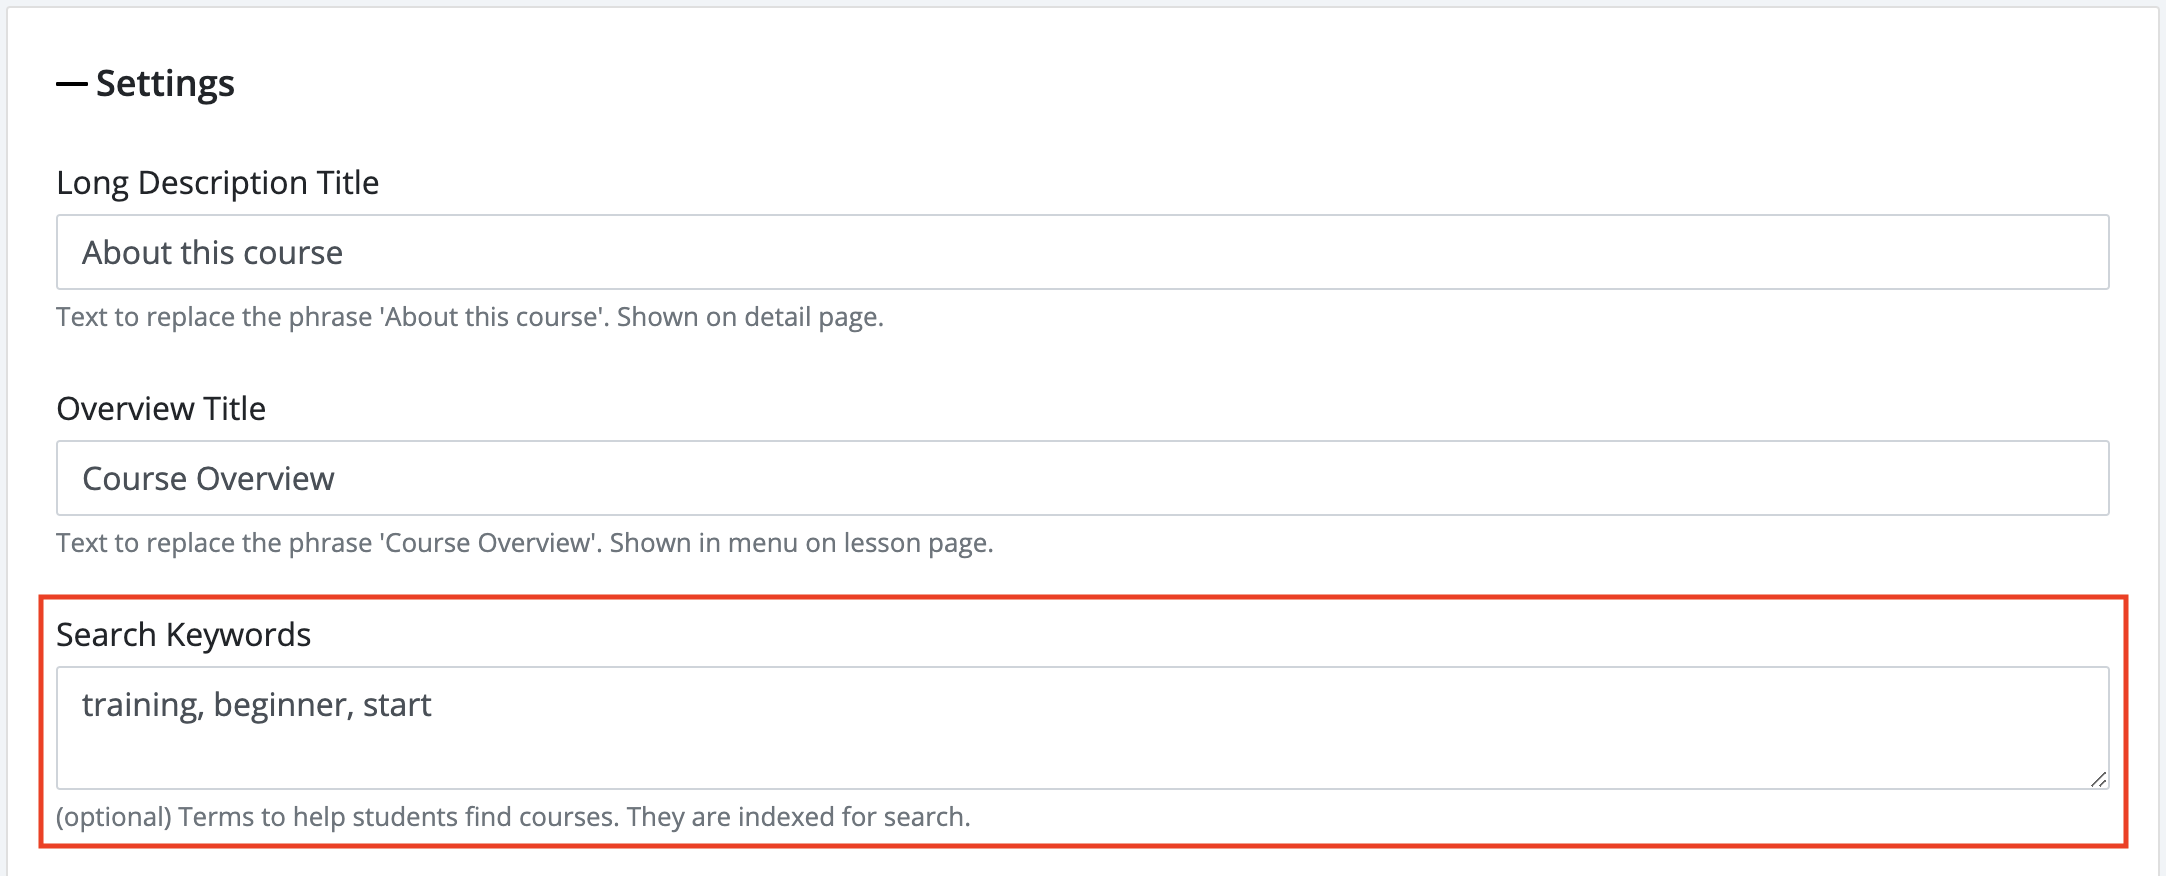Click helper text ending 'menu on lesson page'

pyautogui.click(x=525, y=543)
